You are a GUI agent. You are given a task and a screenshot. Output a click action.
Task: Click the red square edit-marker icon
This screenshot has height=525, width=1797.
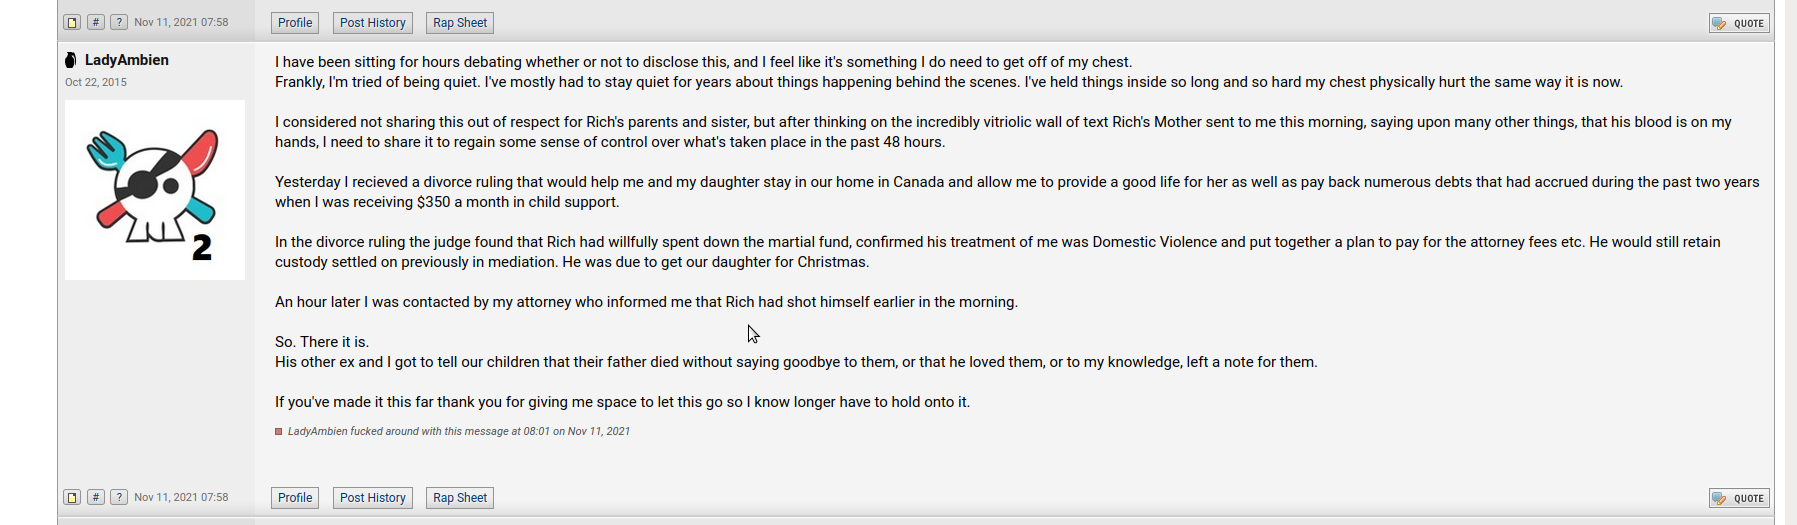tap(279, 432)
